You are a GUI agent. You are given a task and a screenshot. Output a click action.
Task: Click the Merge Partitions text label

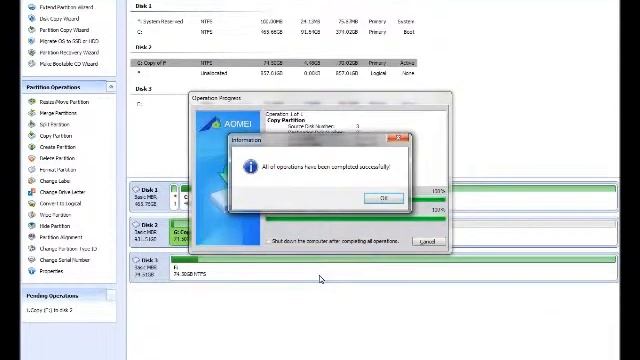(x=58, y=113)
